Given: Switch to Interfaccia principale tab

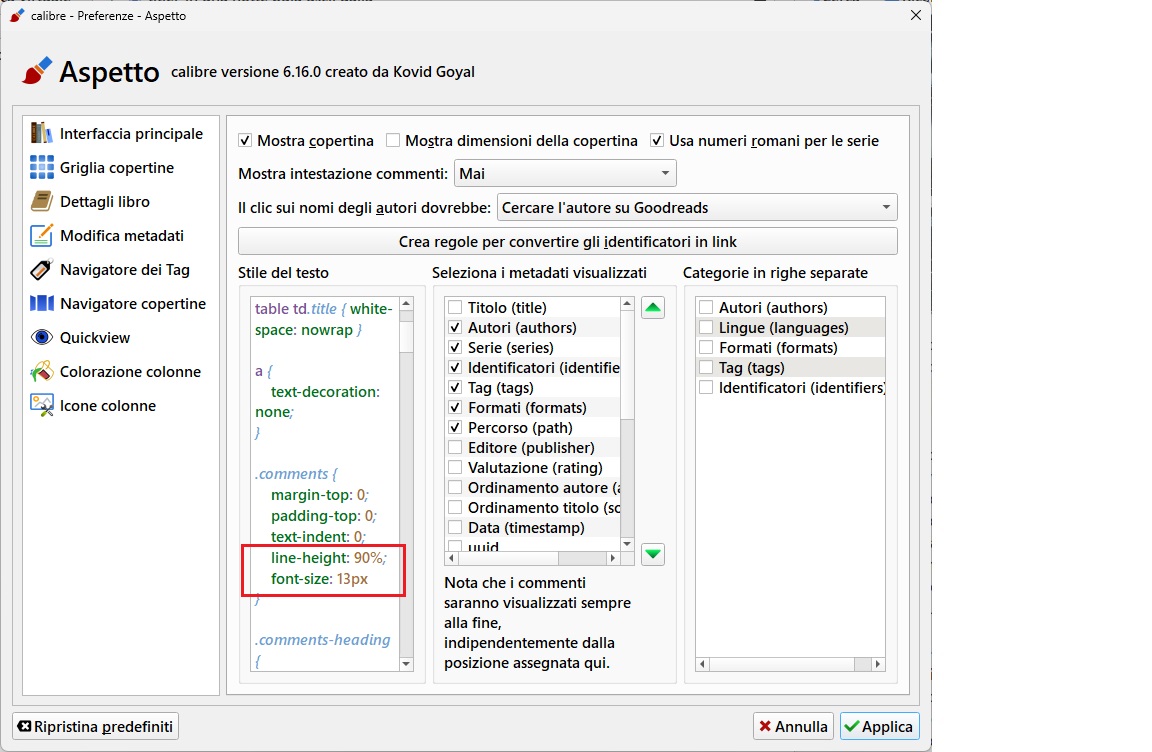Looking at the screenshot, I should (x=120, y=134).
